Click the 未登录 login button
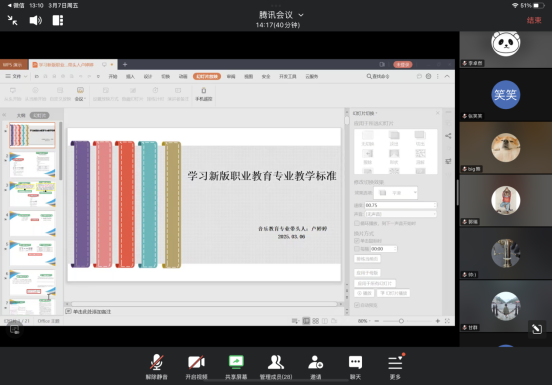 click(x=403, y=64)
